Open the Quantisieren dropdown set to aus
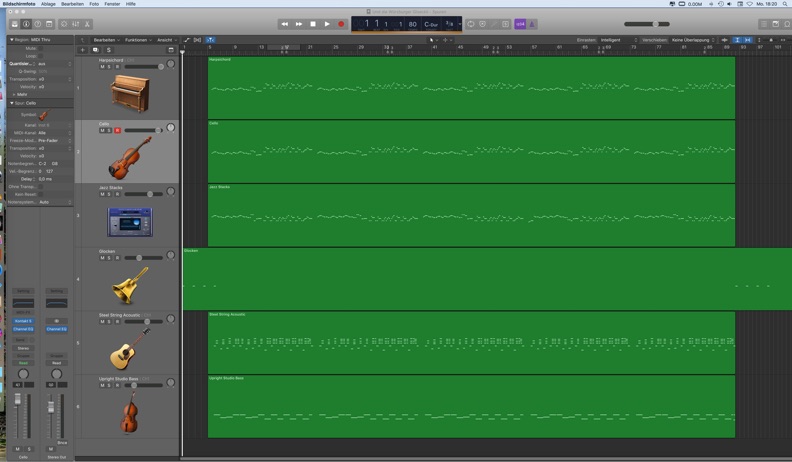The width and height of the screenshot is (792, 462). (x=55, y=64)
